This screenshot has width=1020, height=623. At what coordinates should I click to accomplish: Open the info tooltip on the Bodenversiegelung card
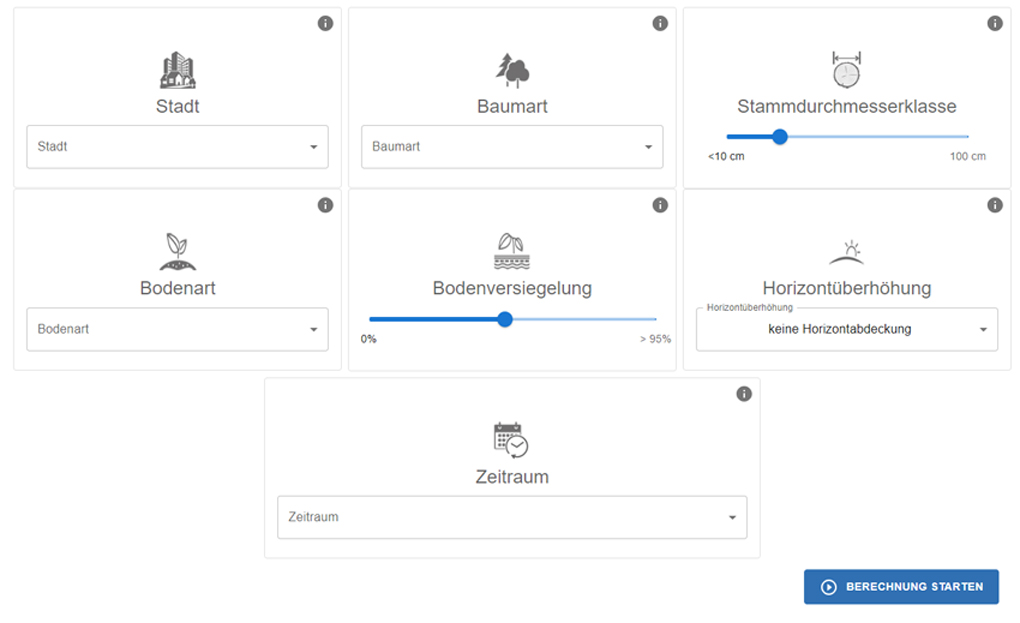point(659,205)
